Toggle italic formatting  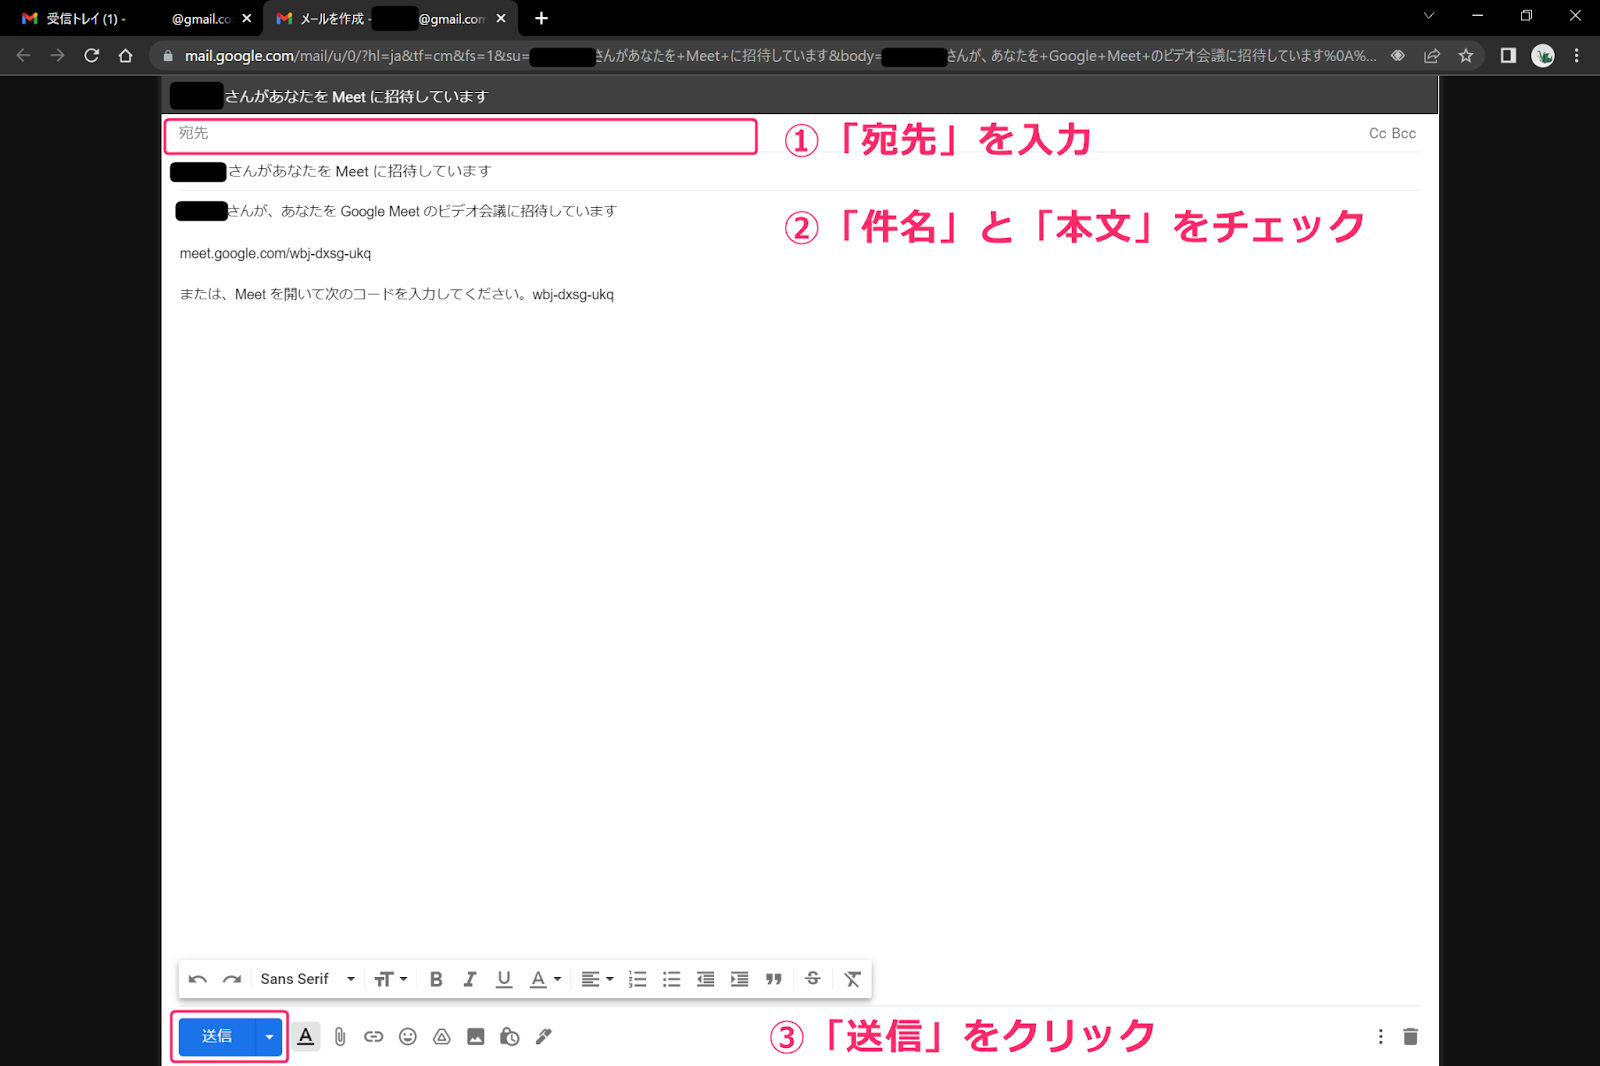pyautogui.click(x=470, y=979)
